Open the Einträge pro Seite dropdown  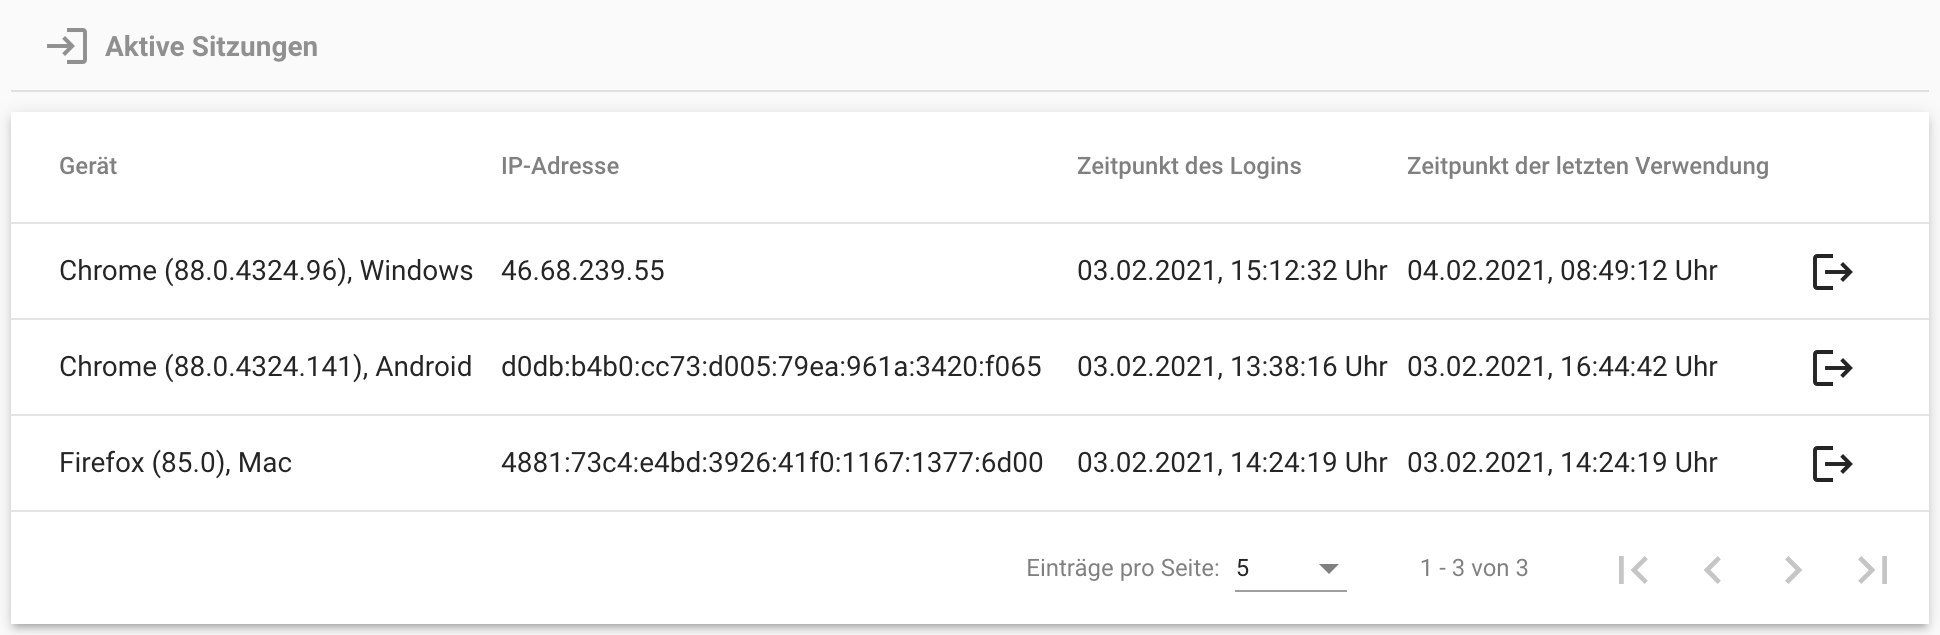(1290, 569)
